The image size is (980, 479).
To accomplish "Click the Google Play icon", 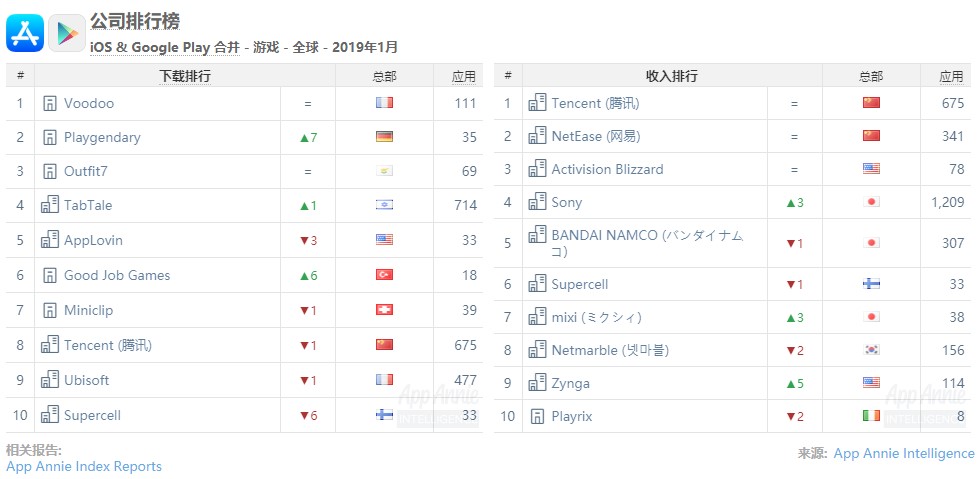I will tap(67, 32).
